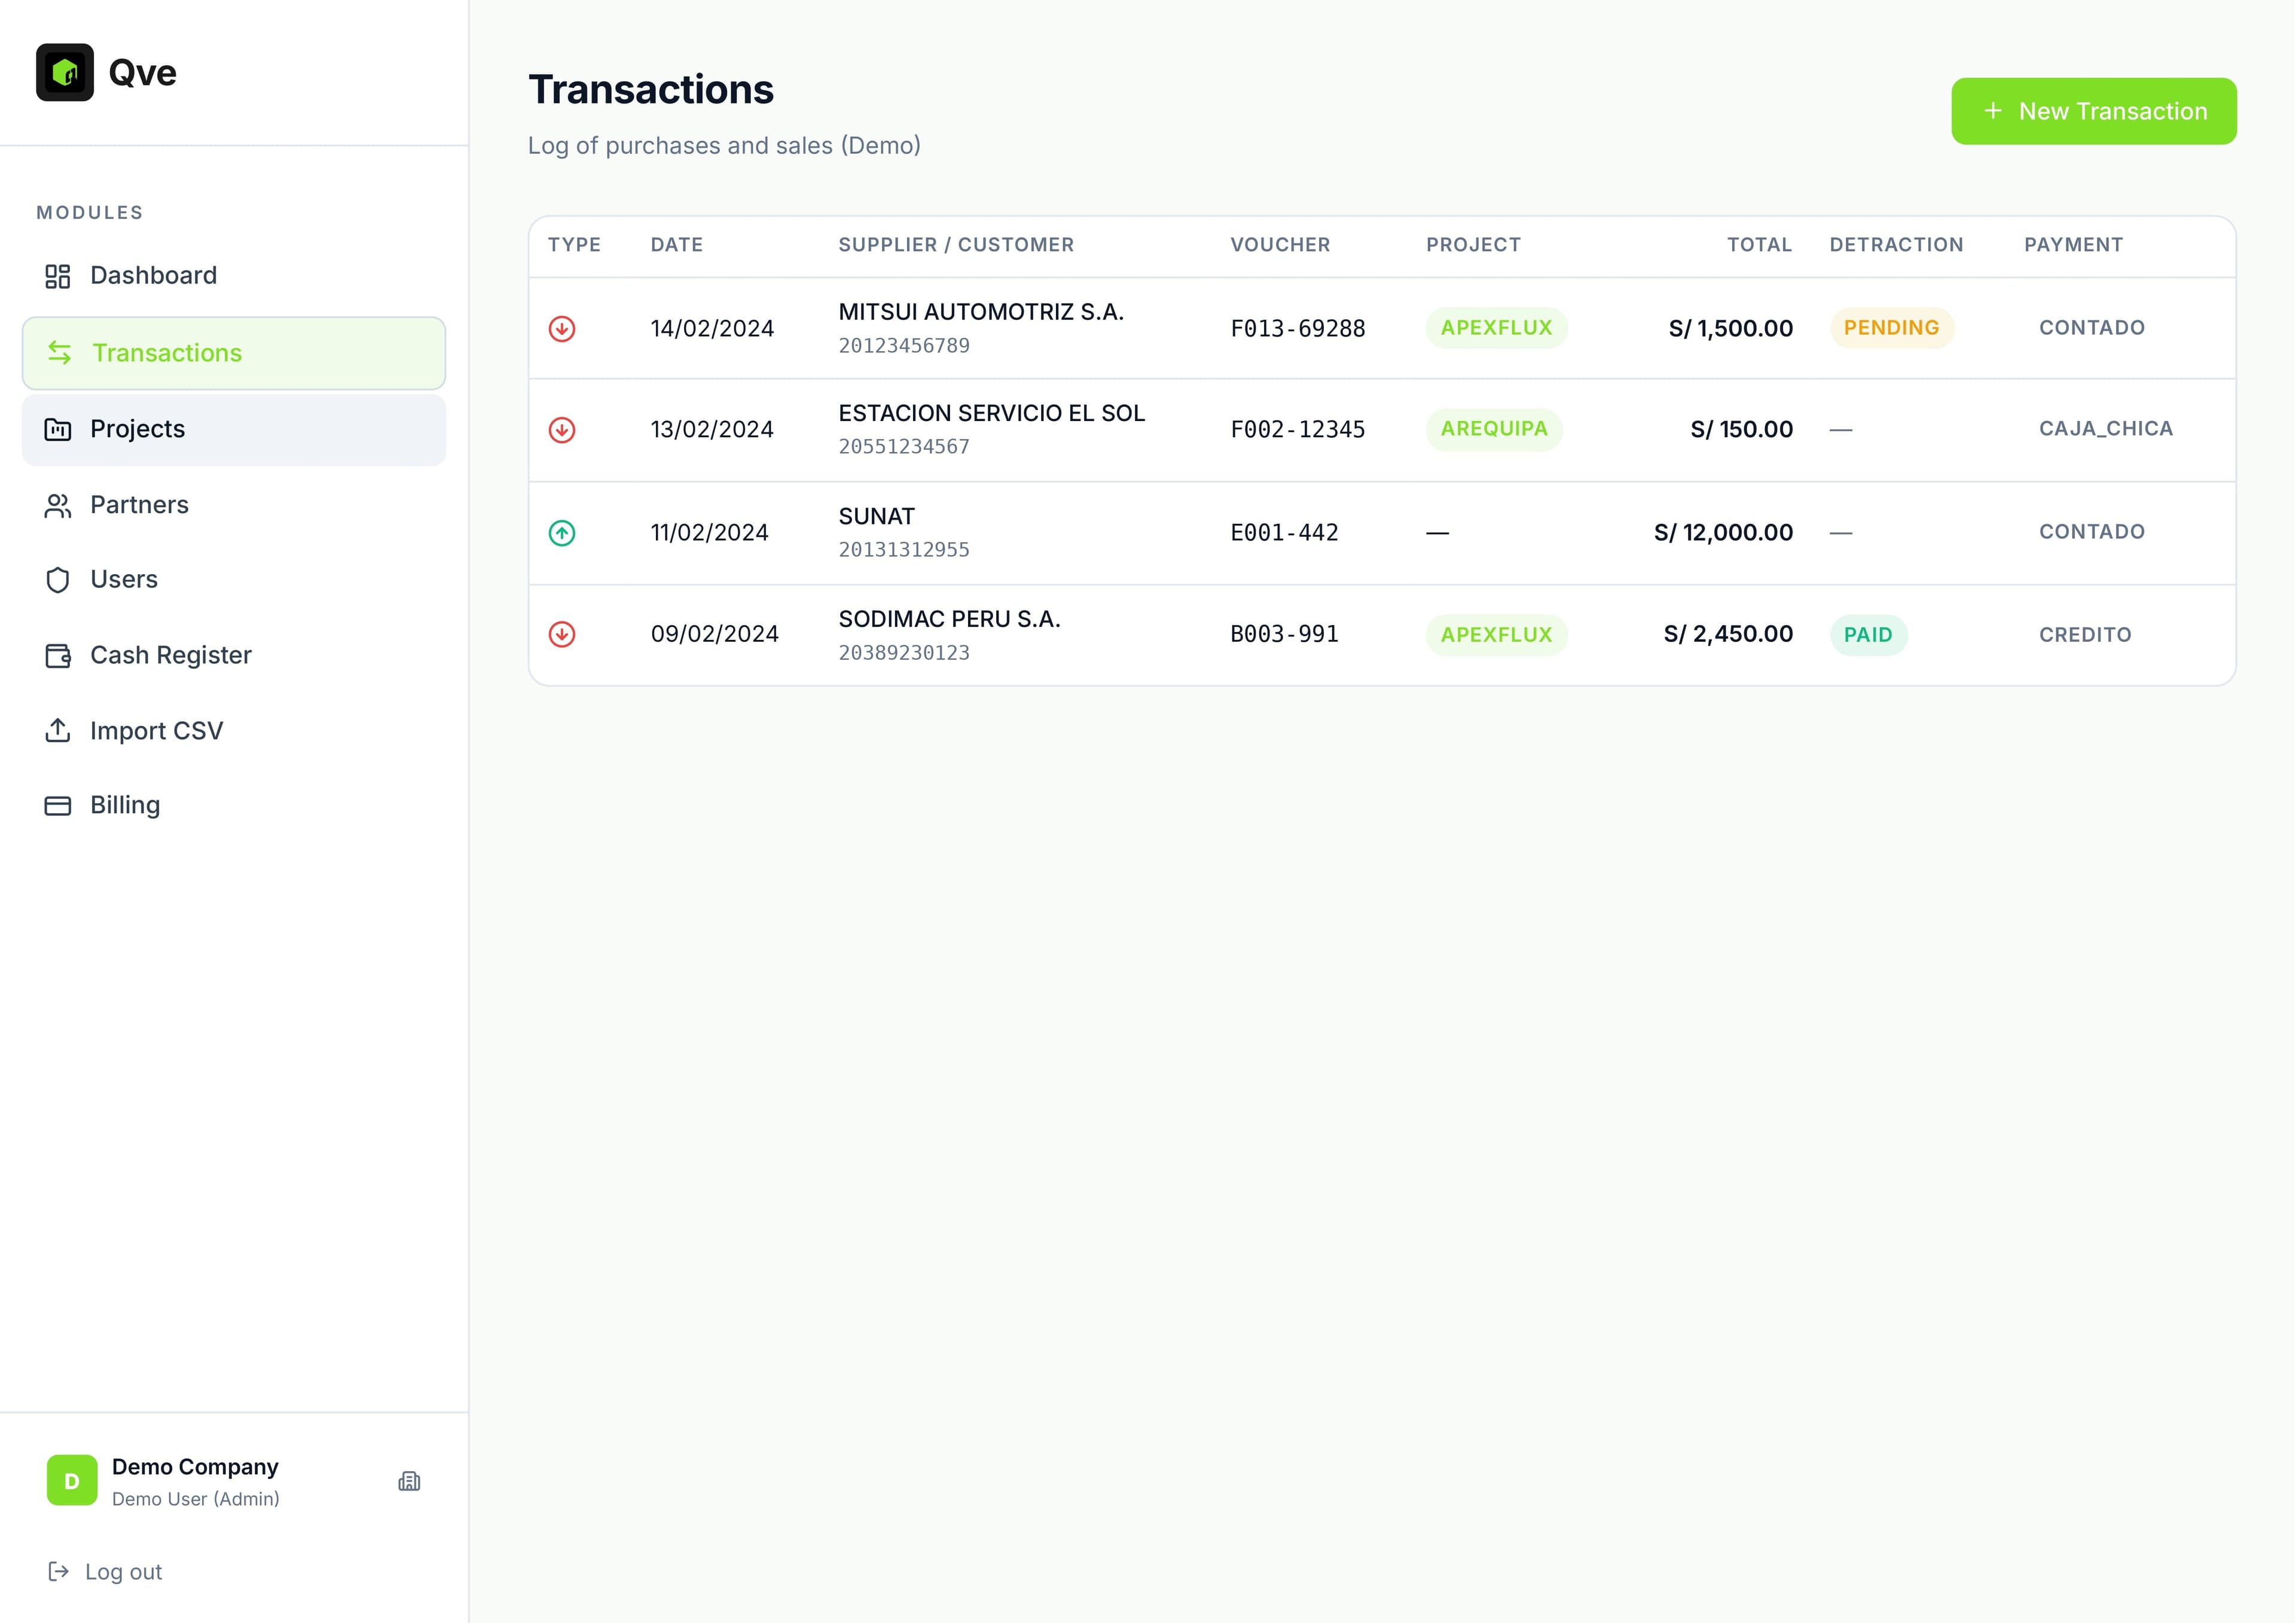Switch to the Transactions section in sidebar
Viewport: 2296px width, 1623px height.
pyautogui.click(x=166, y=352)
